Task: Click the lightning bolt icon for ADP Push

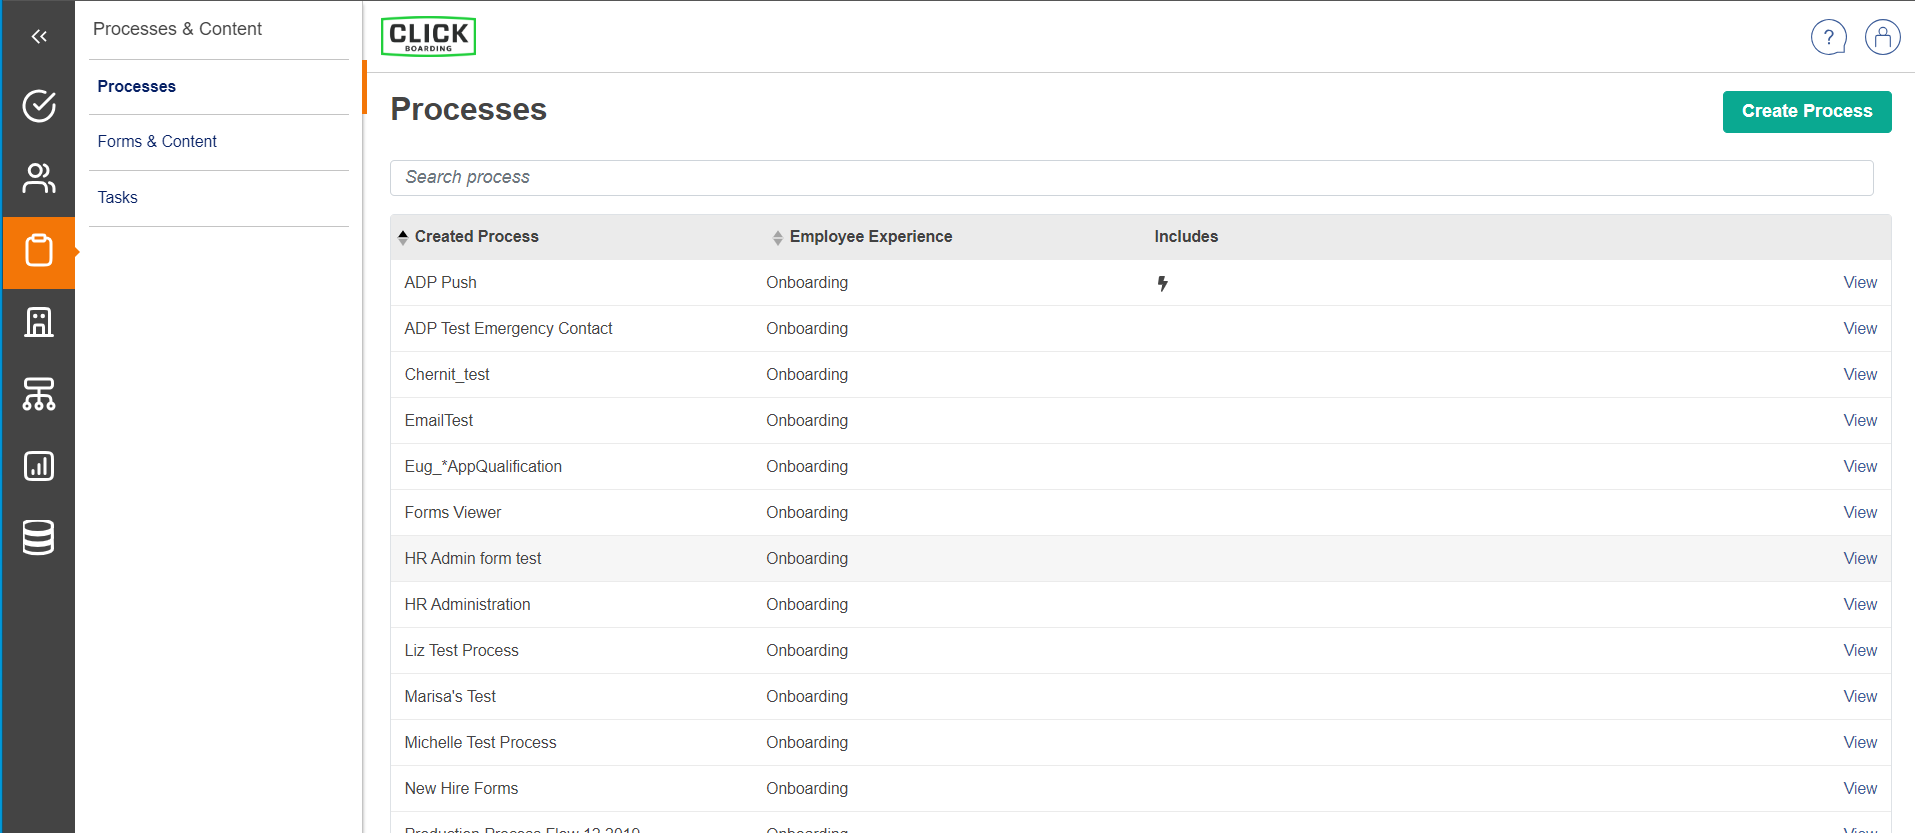Action: tap(1162, 284)
